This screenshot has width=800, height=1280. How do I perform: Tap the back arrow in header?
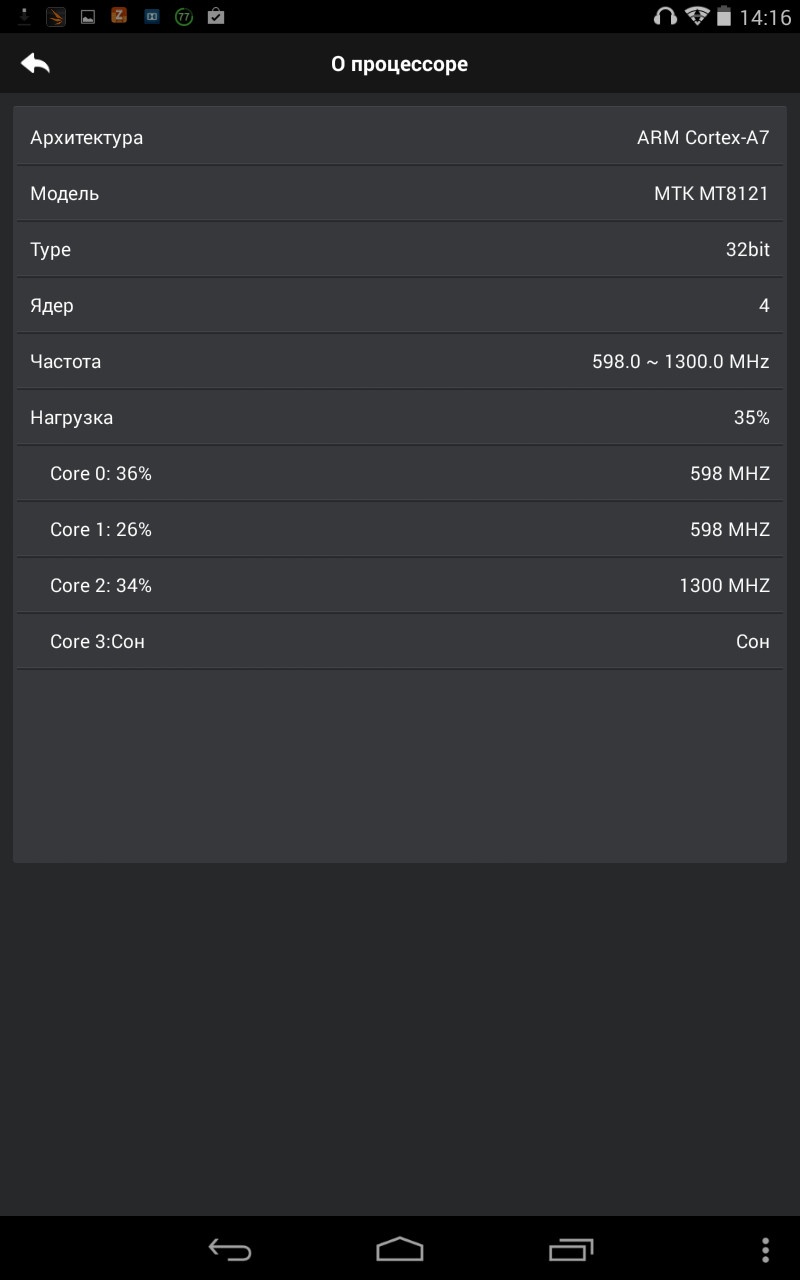35,64
